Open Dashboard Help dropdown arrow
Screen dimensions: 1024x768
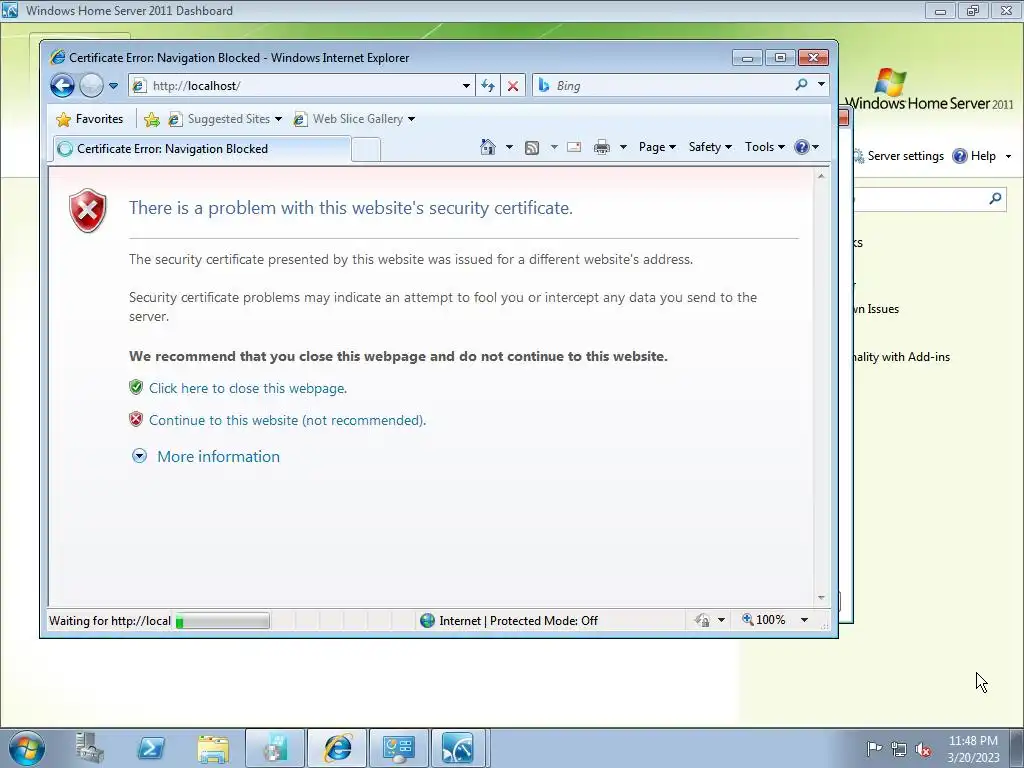click(1008, 157)
